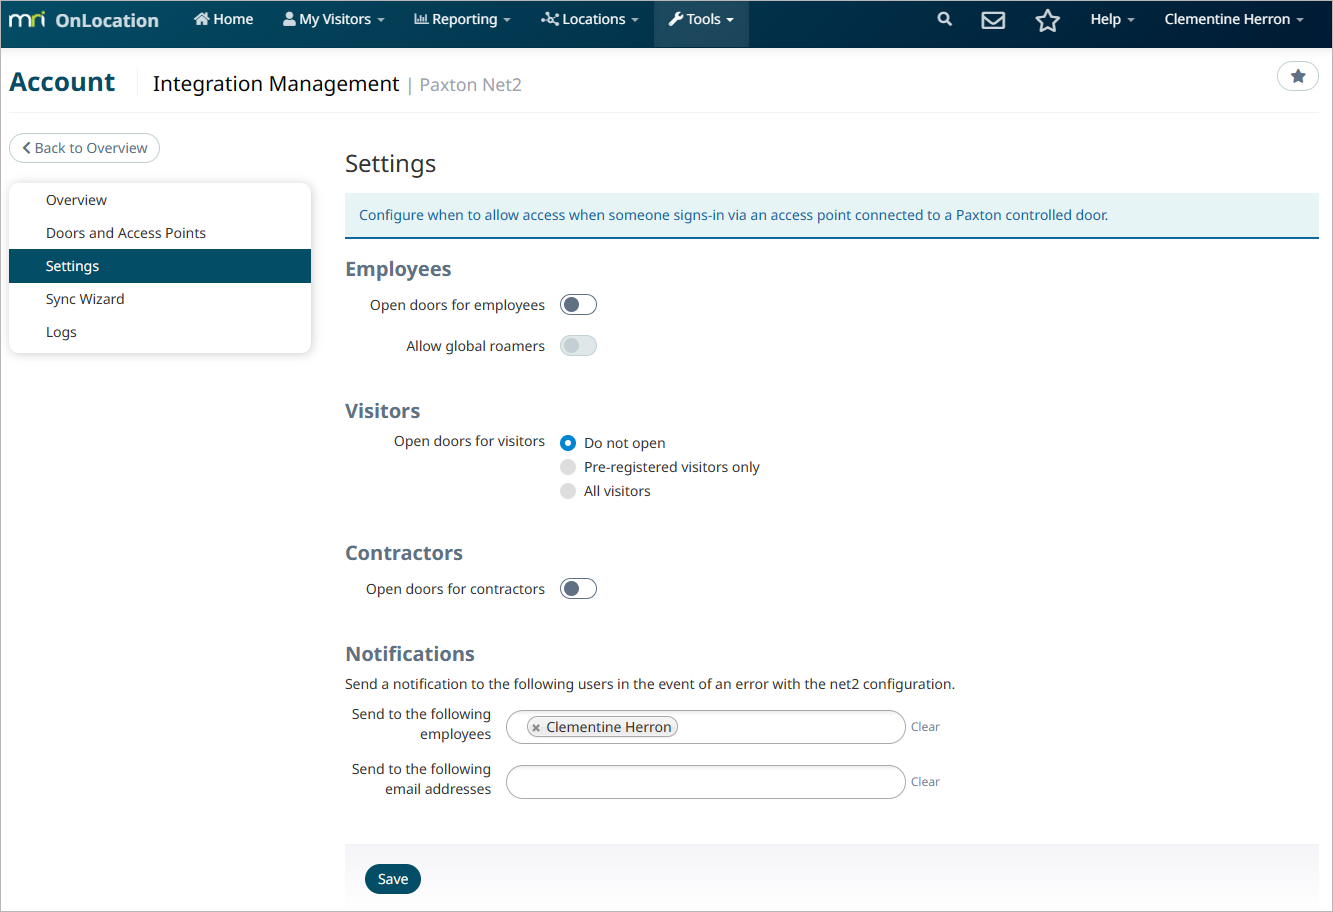
Task: Click the Integration Management title
Action: pyautogui.click(x=276, y=84)
